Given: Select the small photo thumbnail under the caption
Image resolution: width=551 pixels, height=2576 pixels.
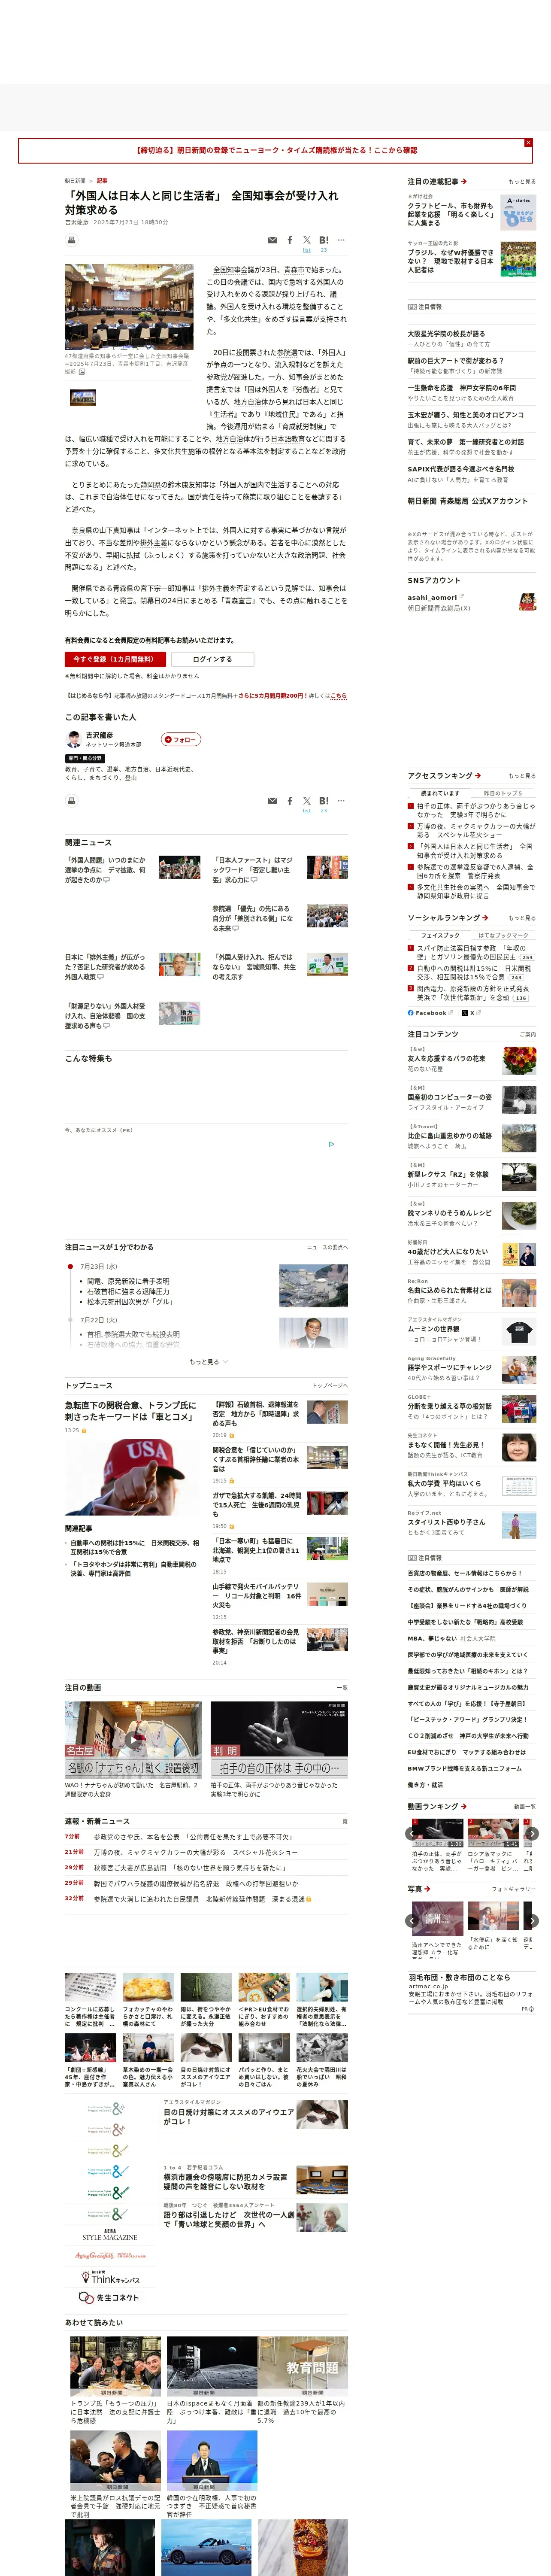Looking at the screenshot, I should [x=83, y=398].
